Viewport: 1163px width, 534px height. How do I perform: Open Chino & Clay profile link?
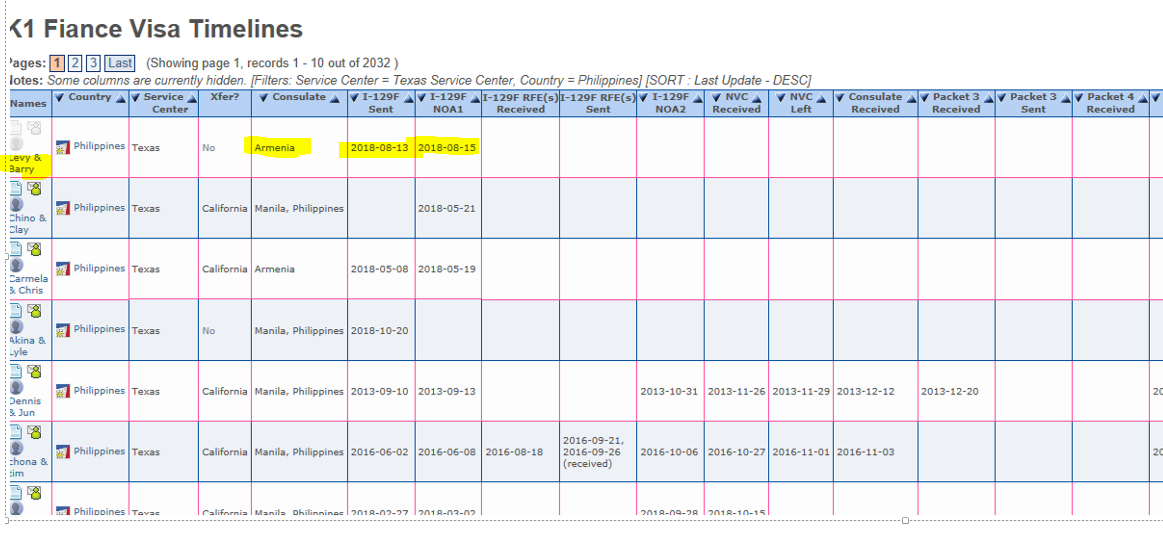[x=27, y=224]
